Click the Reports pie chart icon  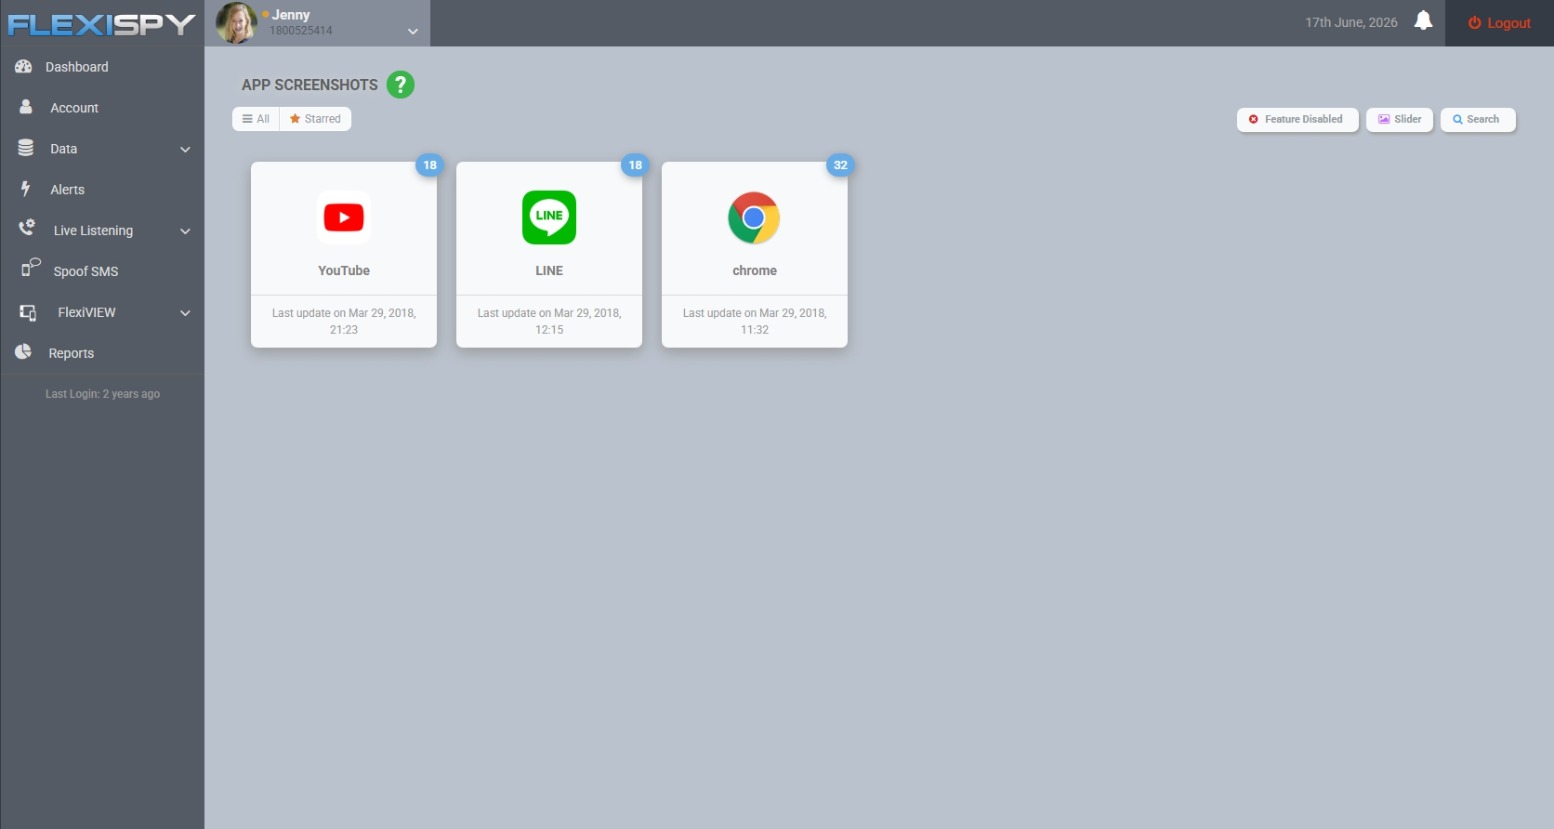pos(23,352)
